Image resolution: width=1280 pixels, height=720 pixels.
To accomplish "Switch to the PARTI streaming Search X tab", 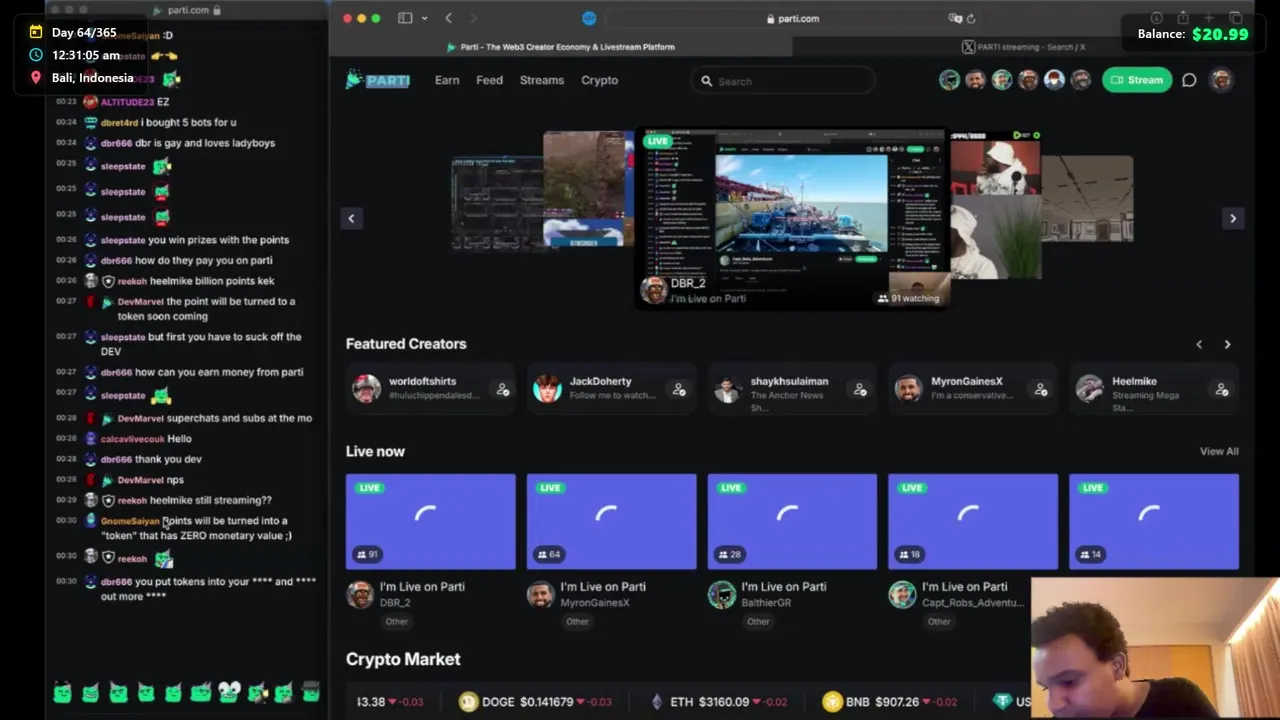I will (x=1023, y=47).
